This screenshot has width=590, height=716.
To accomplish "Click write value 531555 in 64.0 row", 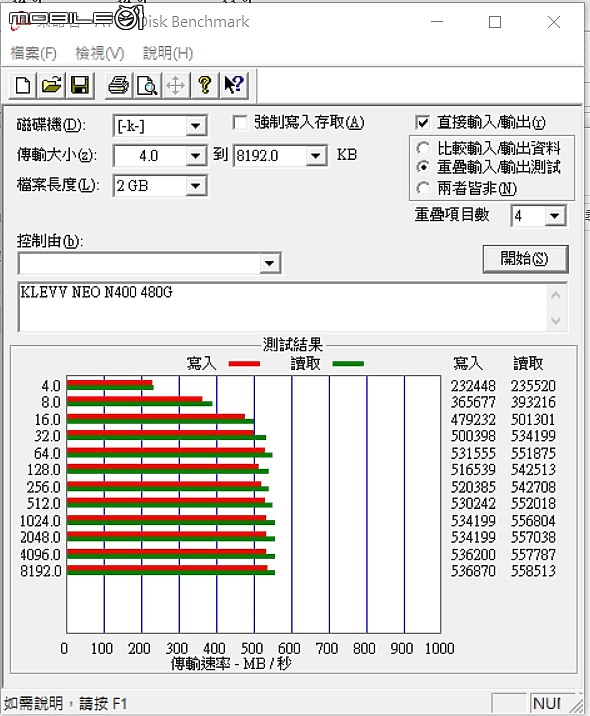I will coord(473,453).
